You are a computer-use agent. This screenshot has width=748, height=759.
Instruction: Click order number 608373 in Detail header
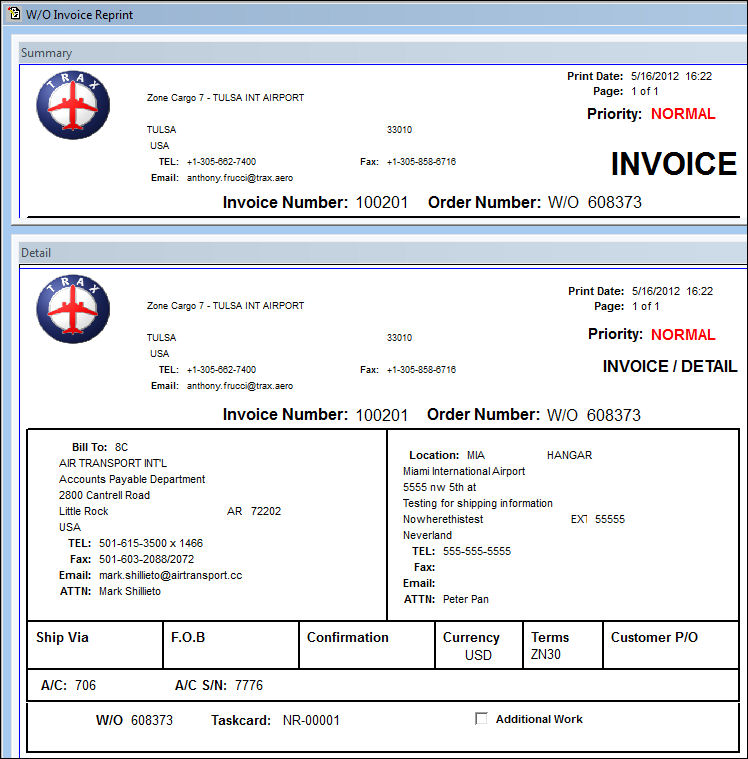pos(613,415)
